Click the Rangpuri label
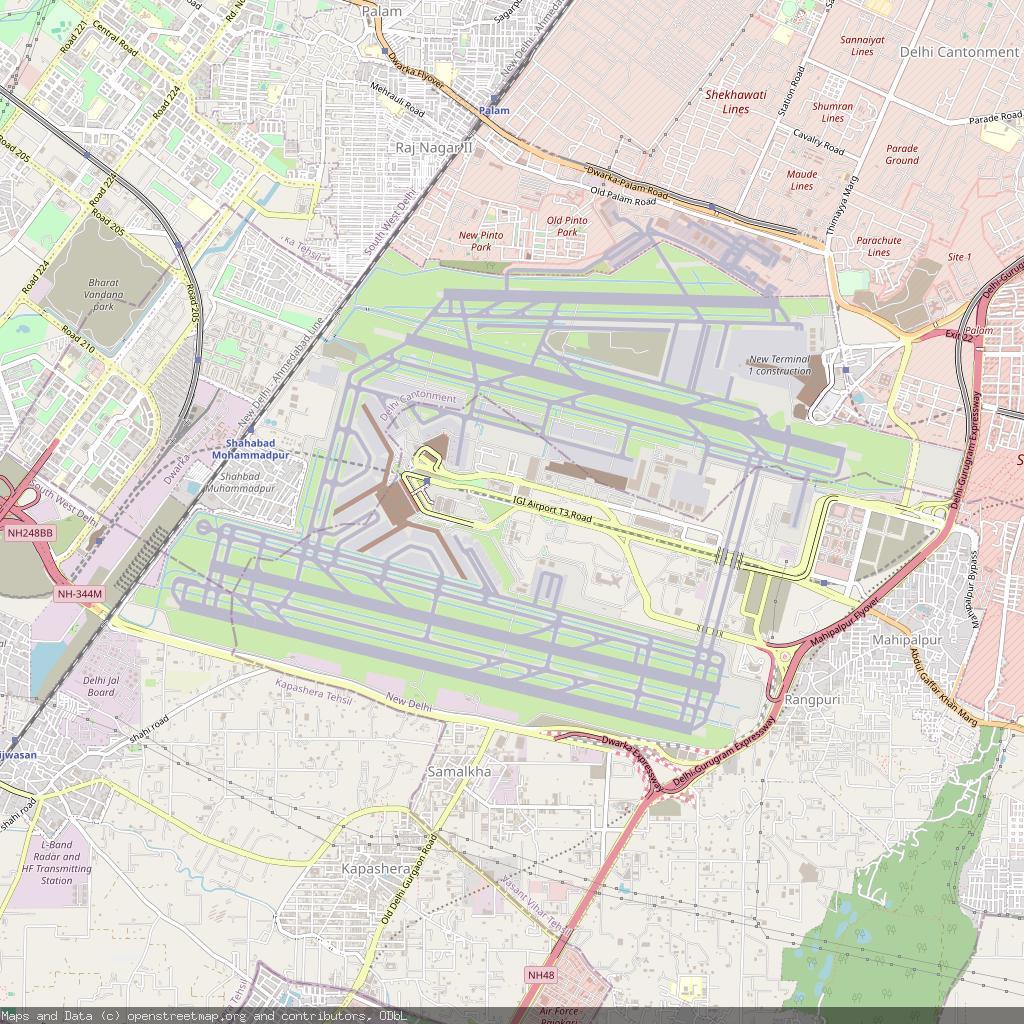The image size is (1024, 1024). 812,699
